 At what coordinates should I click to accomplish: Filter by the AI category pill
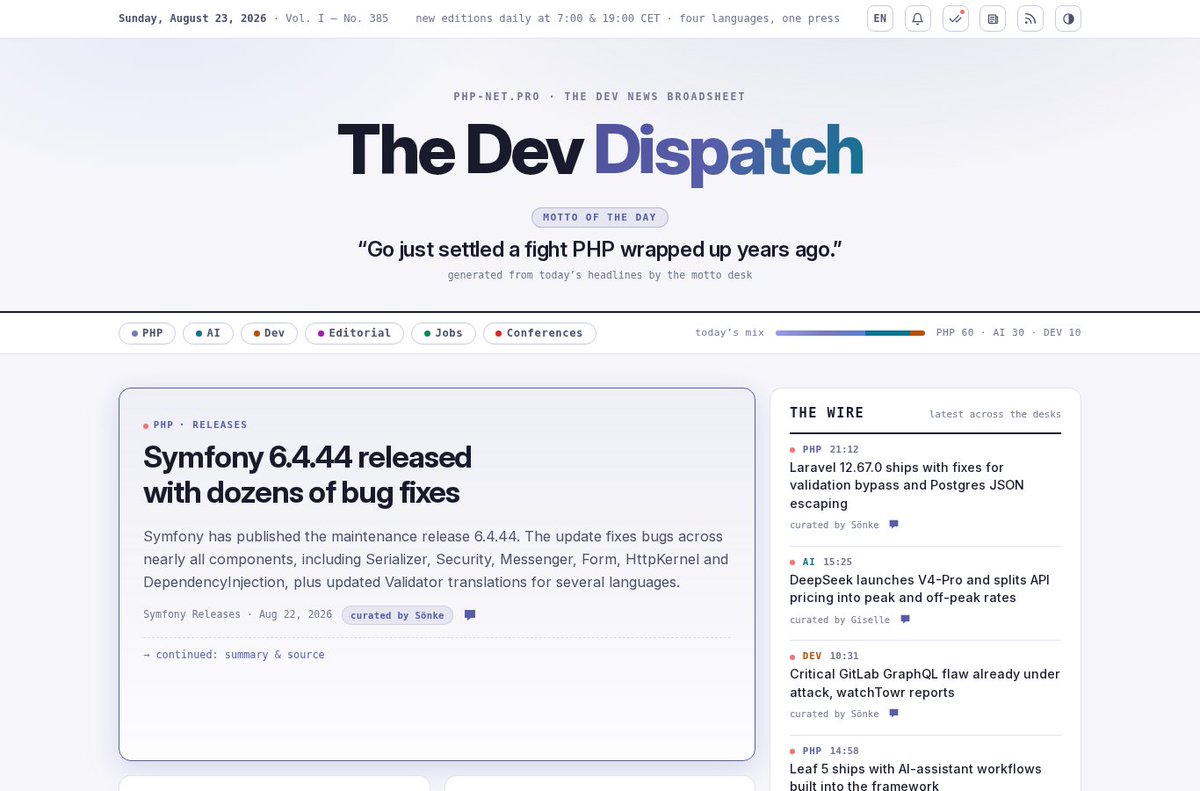(208, 333)
